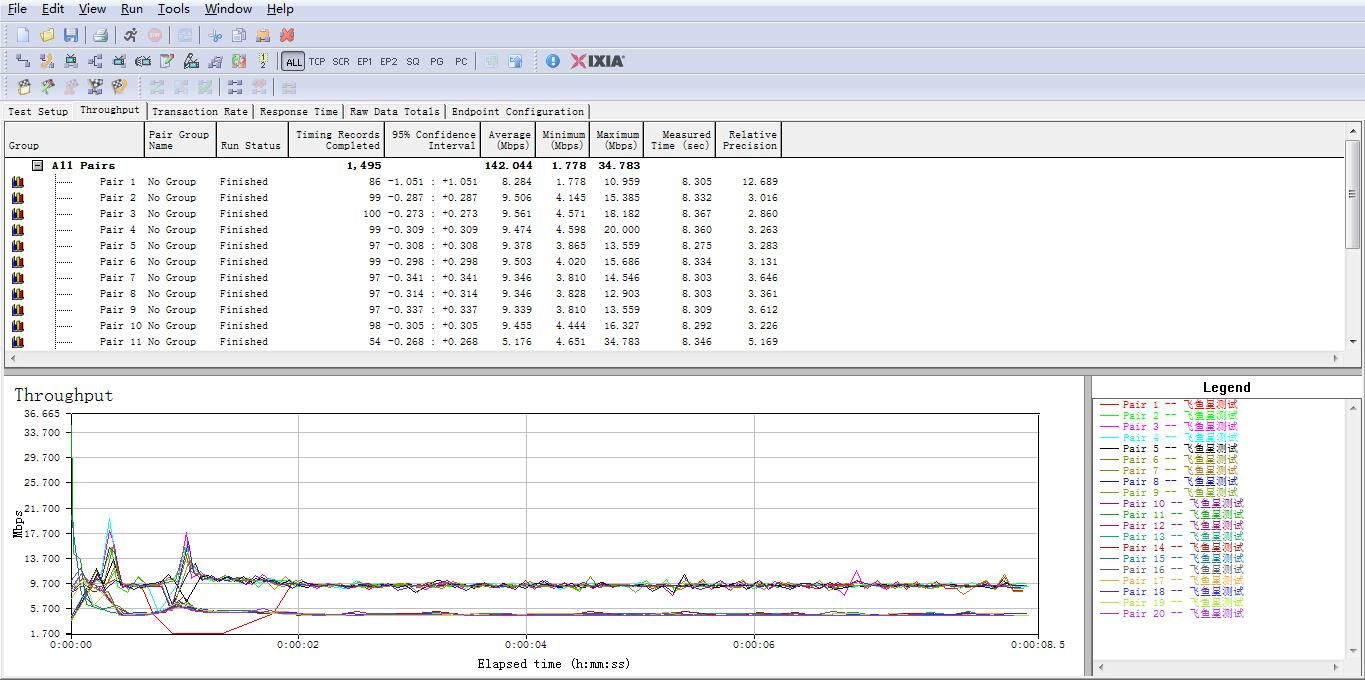This screenshot has height=680, width=1365.
Task: Click the Pair Group Name column header
Action: [180, 140]
